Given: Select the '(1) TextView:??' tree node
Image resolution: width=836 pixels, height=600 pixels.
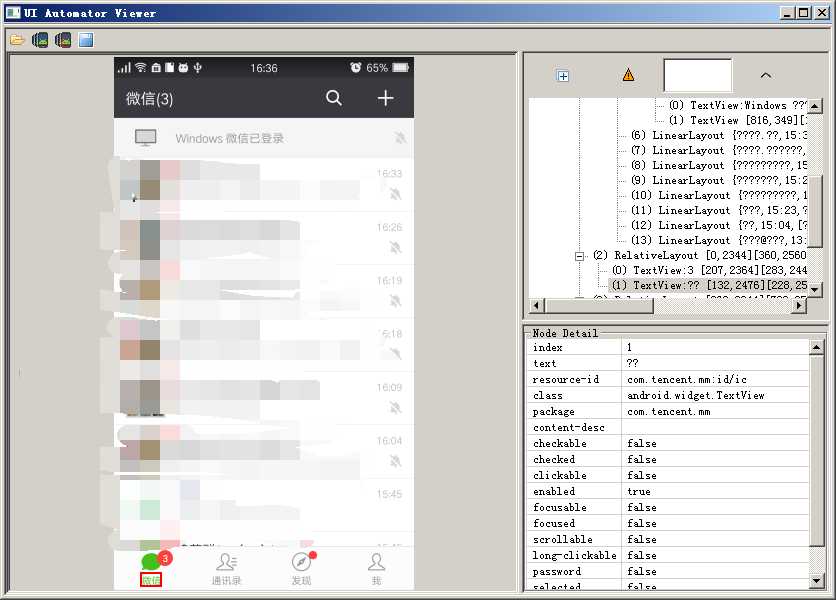Looking at the screenshot, I should pos(709,285).
